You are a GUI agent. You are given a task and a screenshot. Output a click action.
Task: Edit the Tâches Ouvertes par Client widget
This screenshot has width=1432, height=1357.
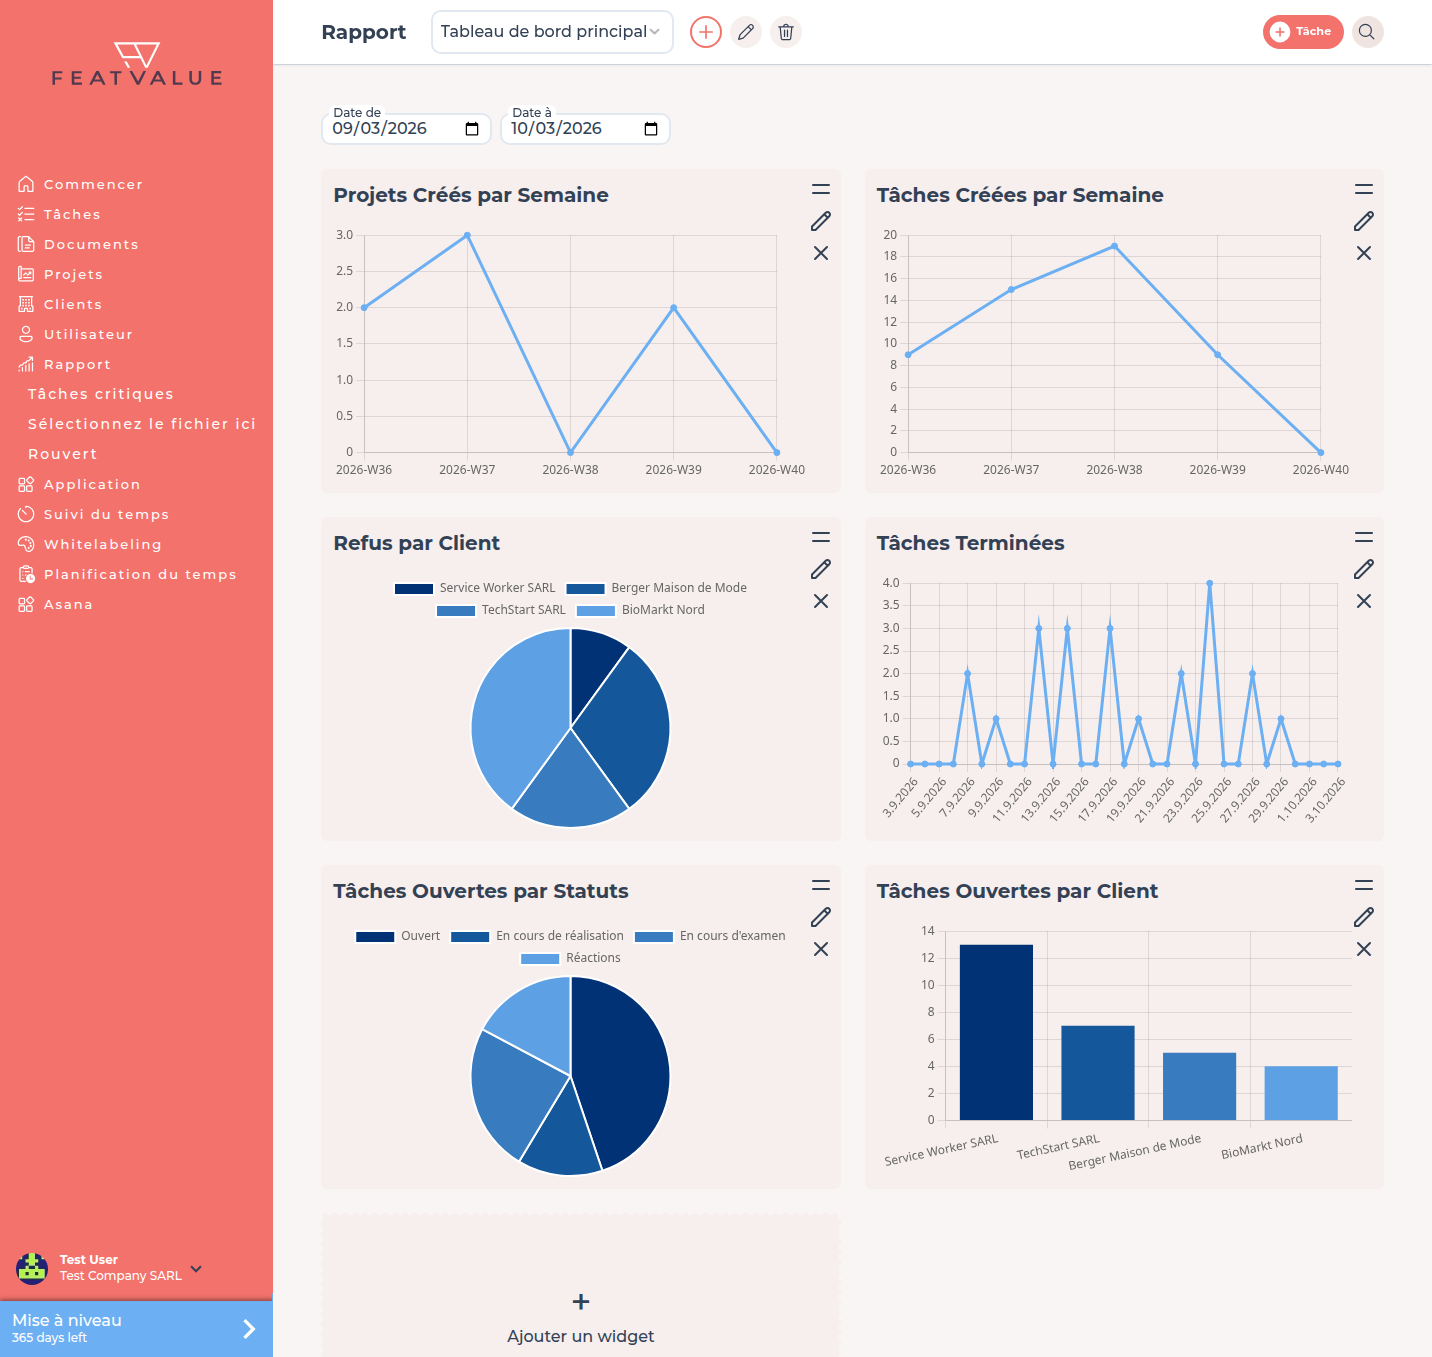point(1364,917)
